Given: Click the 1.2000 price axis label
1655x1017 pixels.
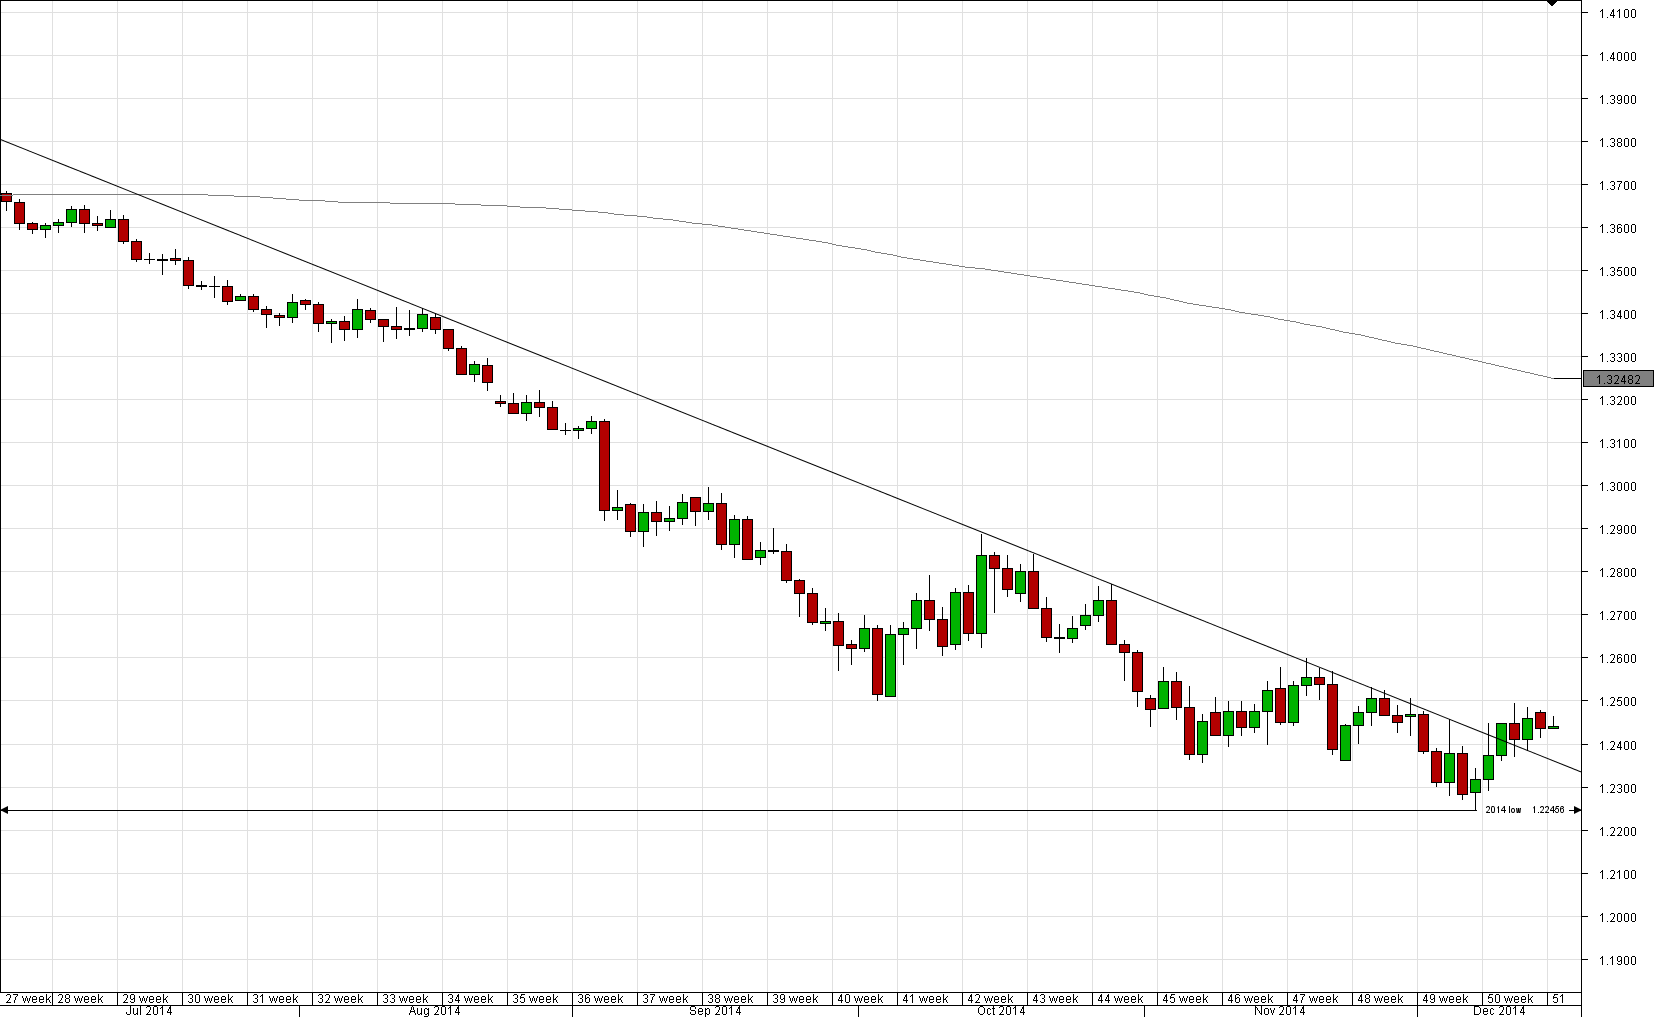Looking at the screenshot, I should (1617, 917).
